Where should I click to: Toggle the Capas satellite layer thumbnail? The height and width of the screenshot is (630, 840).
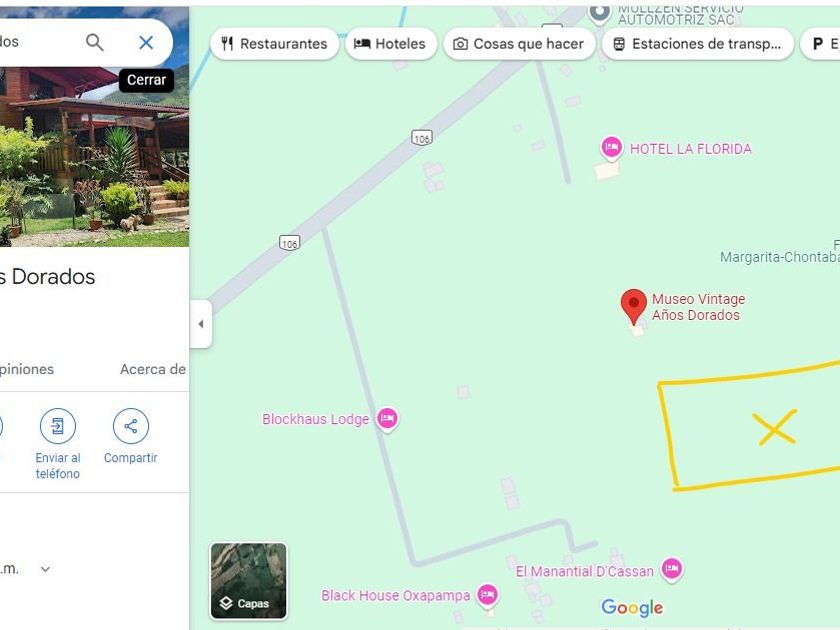tap(249, 581)
